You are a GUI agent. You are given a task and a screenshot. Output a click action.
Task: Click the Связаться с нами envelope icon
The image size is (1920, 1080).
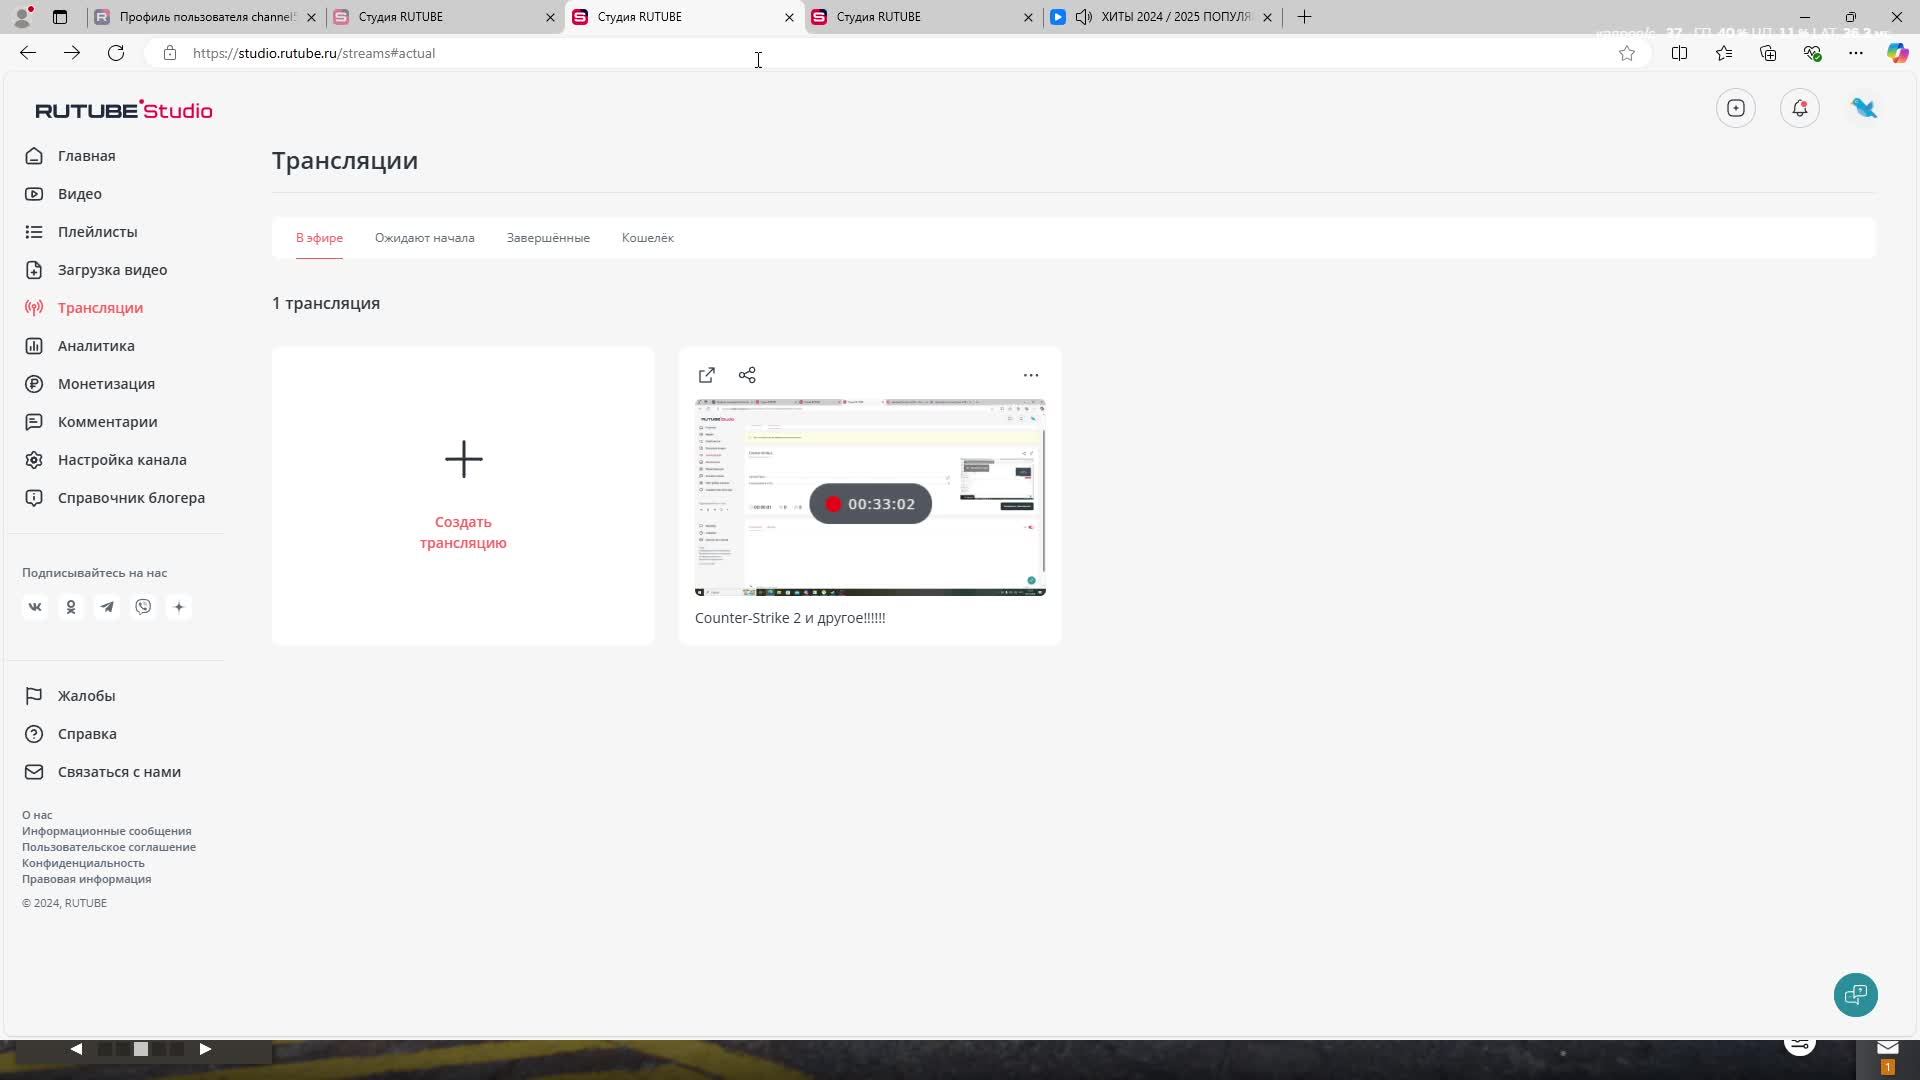34,772
